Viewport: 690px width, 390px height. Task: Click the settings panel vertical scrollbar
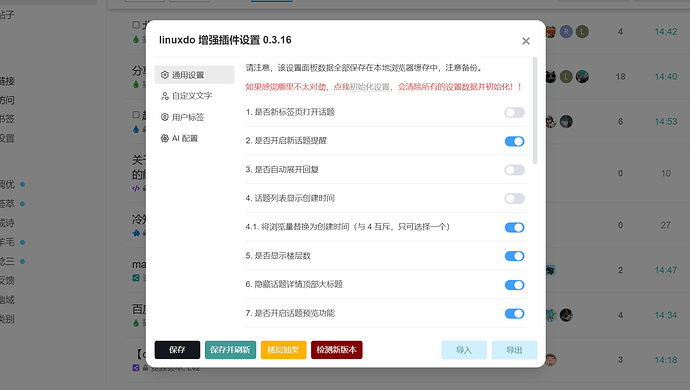tap(535, 110)
